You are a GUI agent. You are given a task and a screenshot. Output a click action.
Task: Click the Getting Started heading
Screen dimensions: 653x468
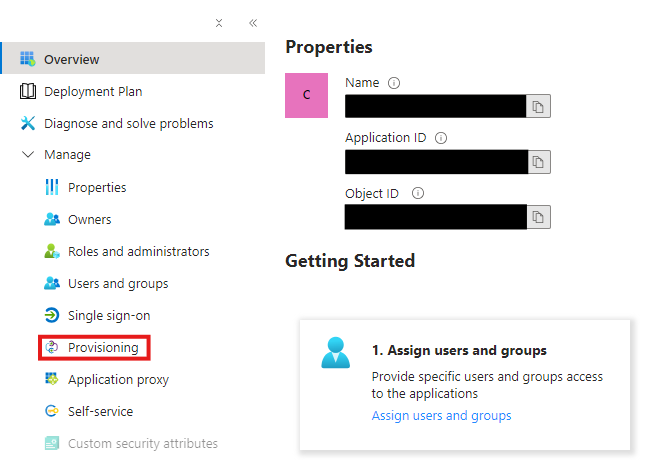(x=350, y=261)
